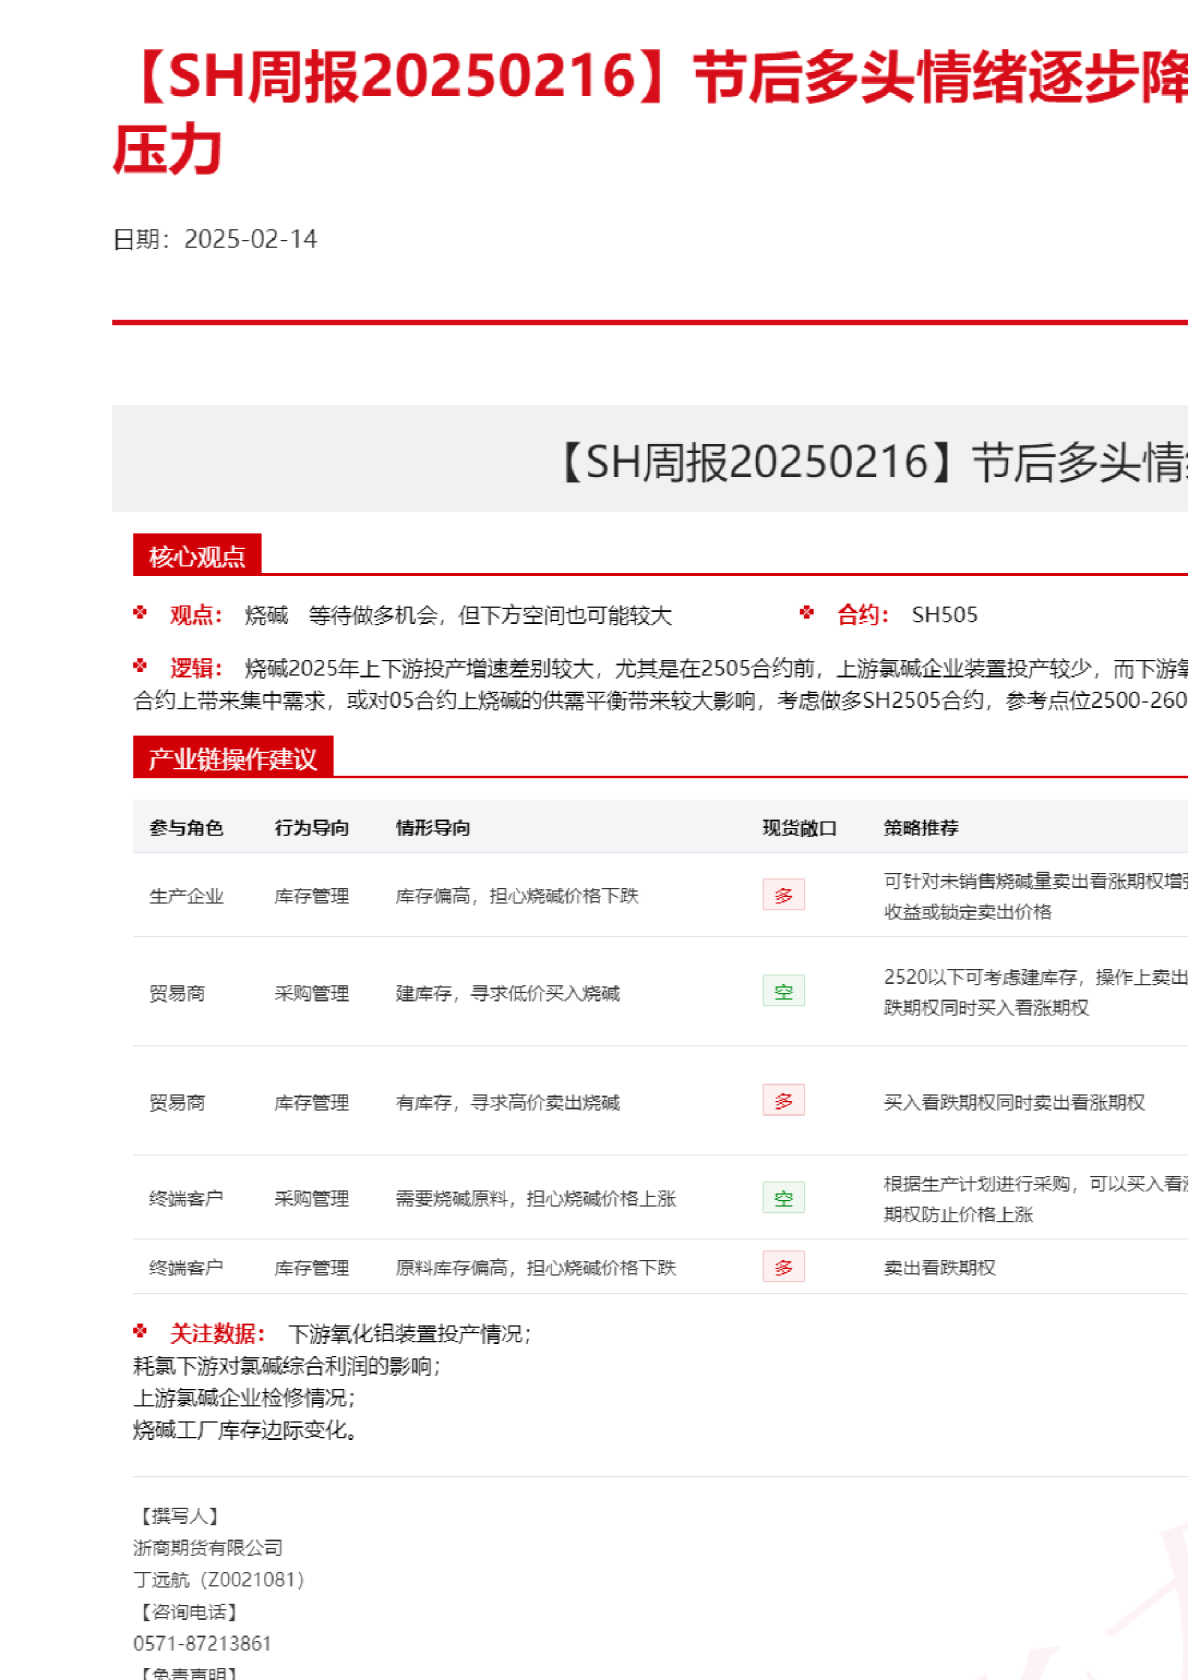Click the 策略推荐 column header
This screenshot has height=1680, width=1188.
921,828
